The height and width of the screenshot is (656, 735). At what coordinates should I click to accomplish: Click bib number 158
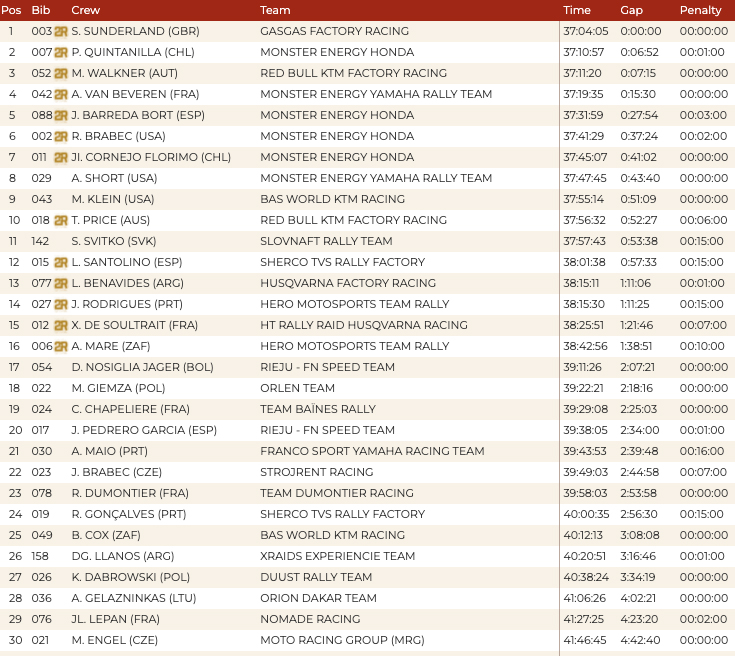pos(40,557)
